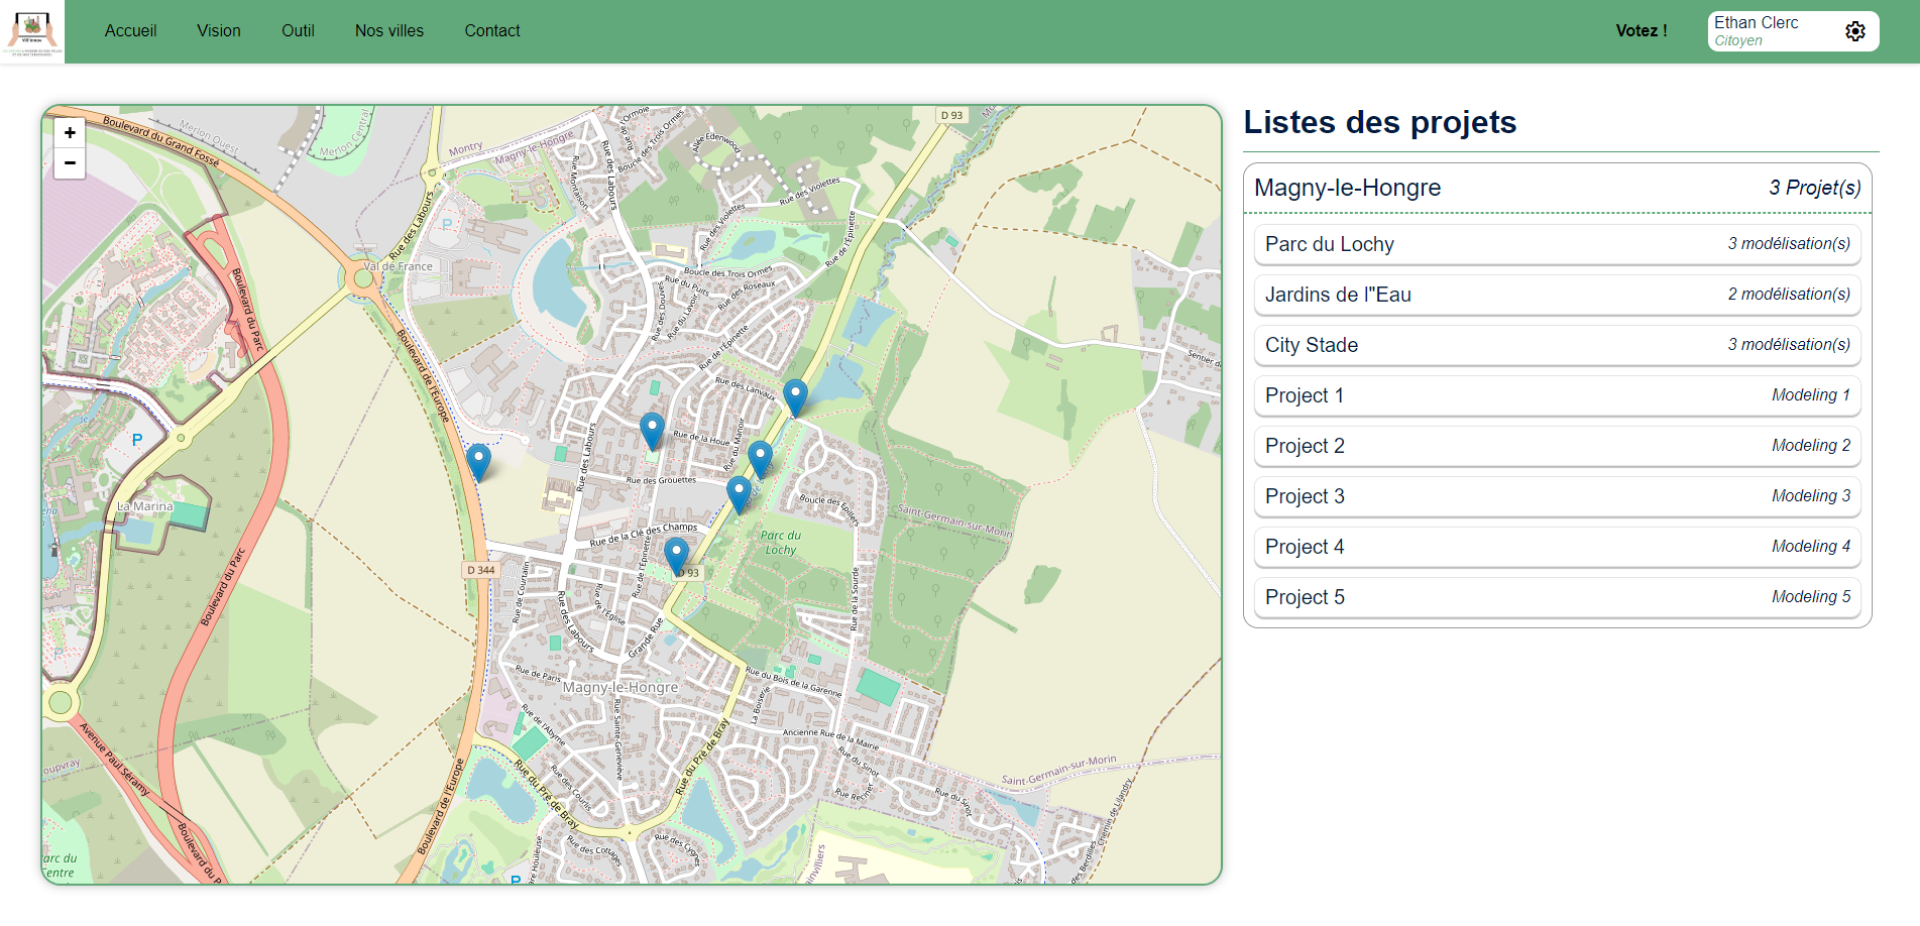Select the northernmost map pin near Rue des Lanvaux
1920x926 pixels.
[x=795, y=397]
